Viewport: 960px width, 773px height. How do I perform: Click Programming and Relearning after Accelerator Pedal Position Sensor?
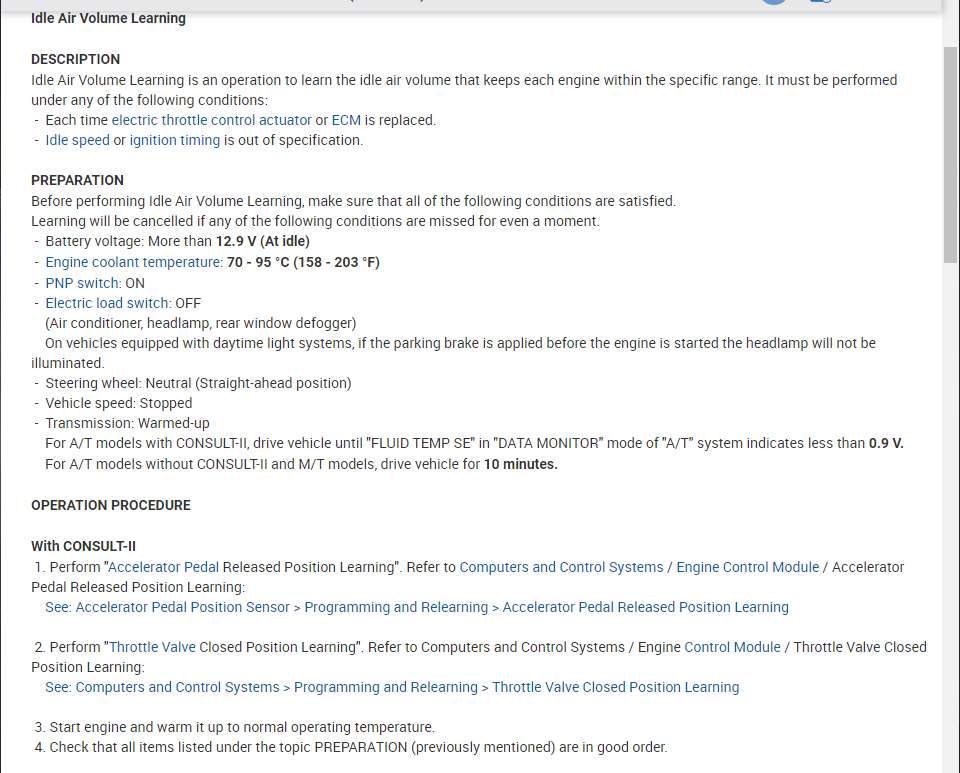pos(396,607)
